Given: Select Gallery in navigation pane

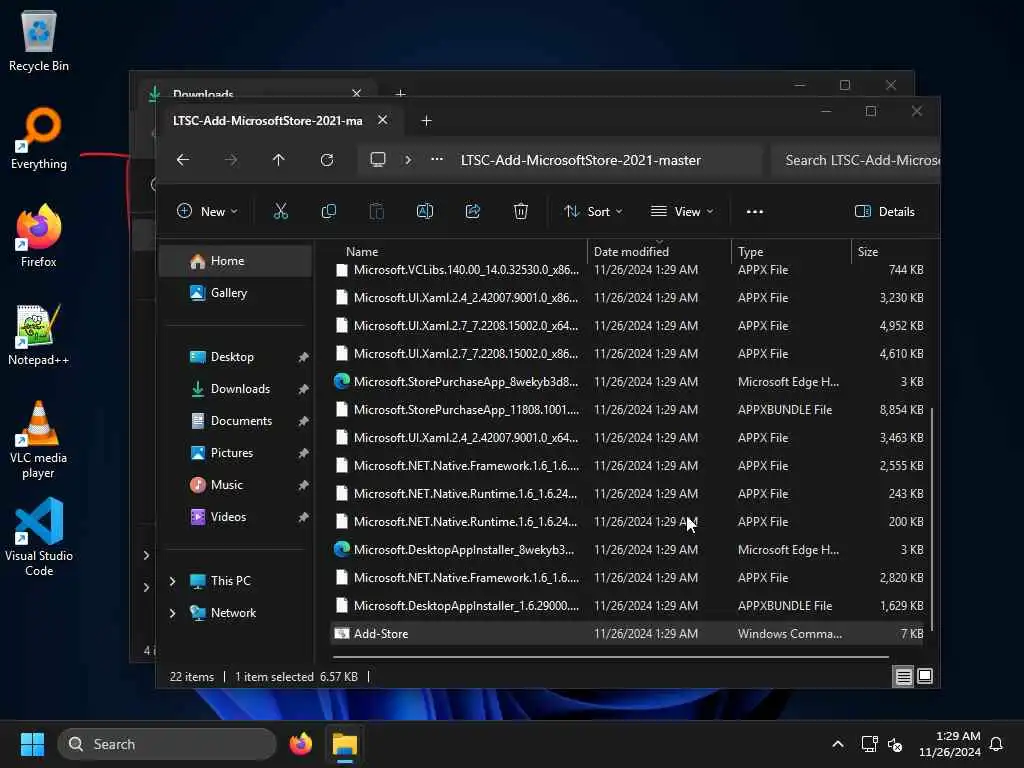Looking at the screenshot, I should 235,293.
